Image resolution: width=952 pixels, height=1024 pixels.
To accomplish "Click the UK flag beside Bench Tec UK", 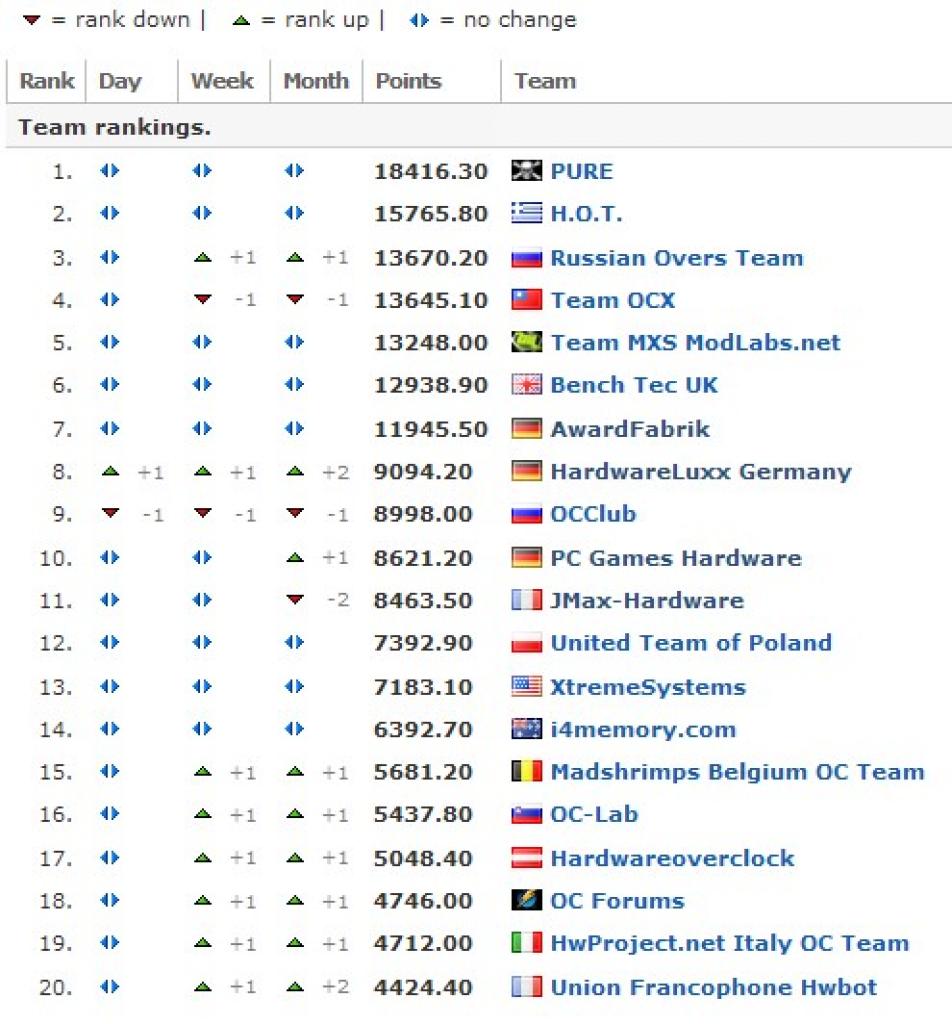I will point(526,385).
